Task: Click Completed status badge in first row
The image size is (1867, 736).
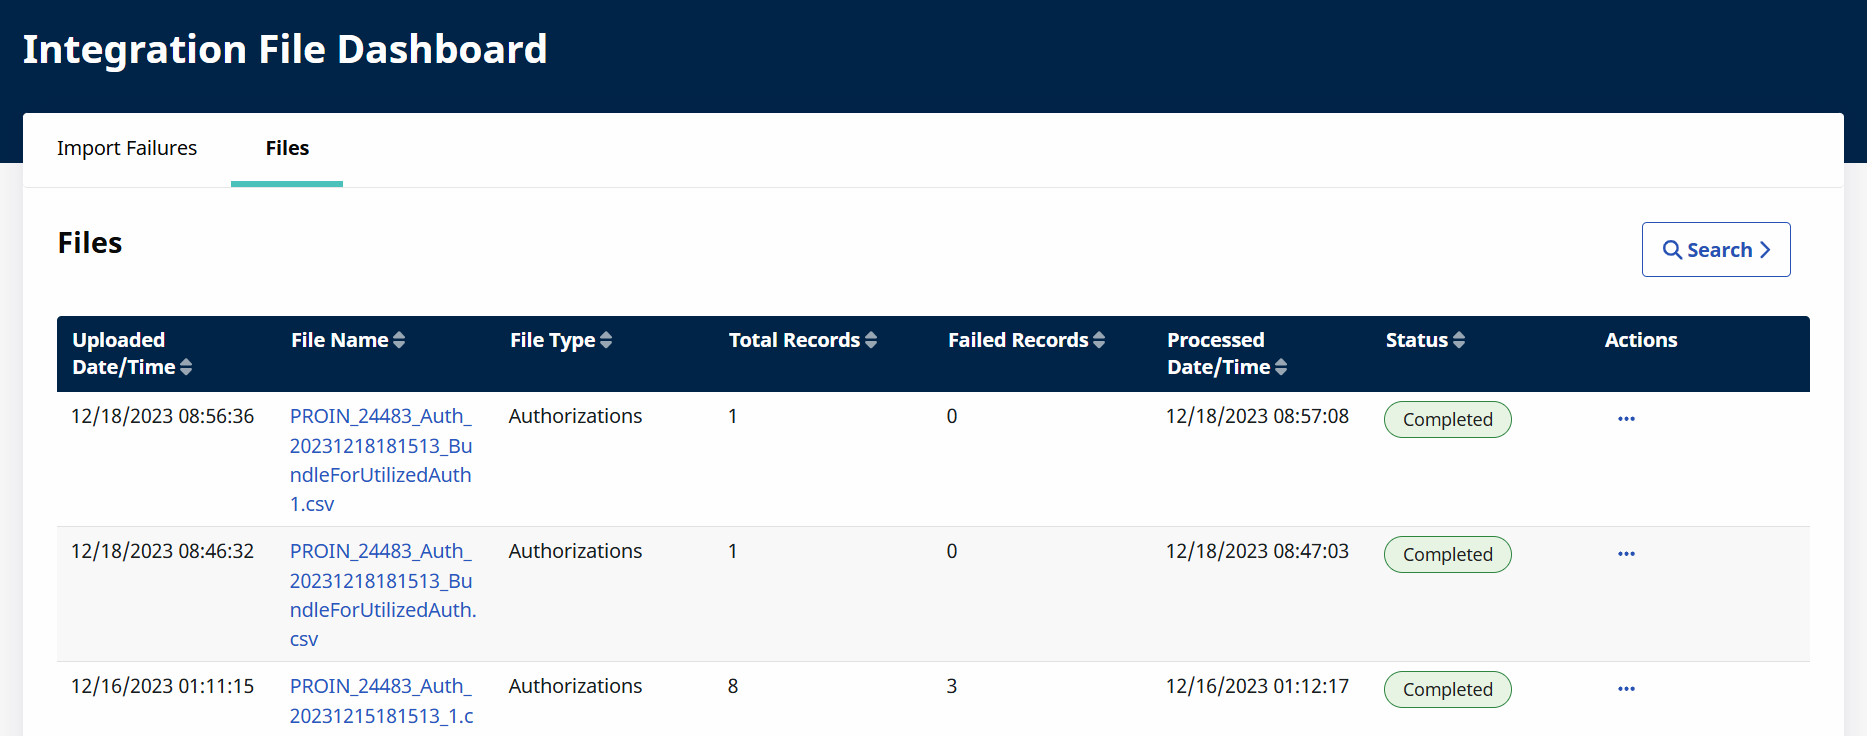Action: [x=1447, y=420]
